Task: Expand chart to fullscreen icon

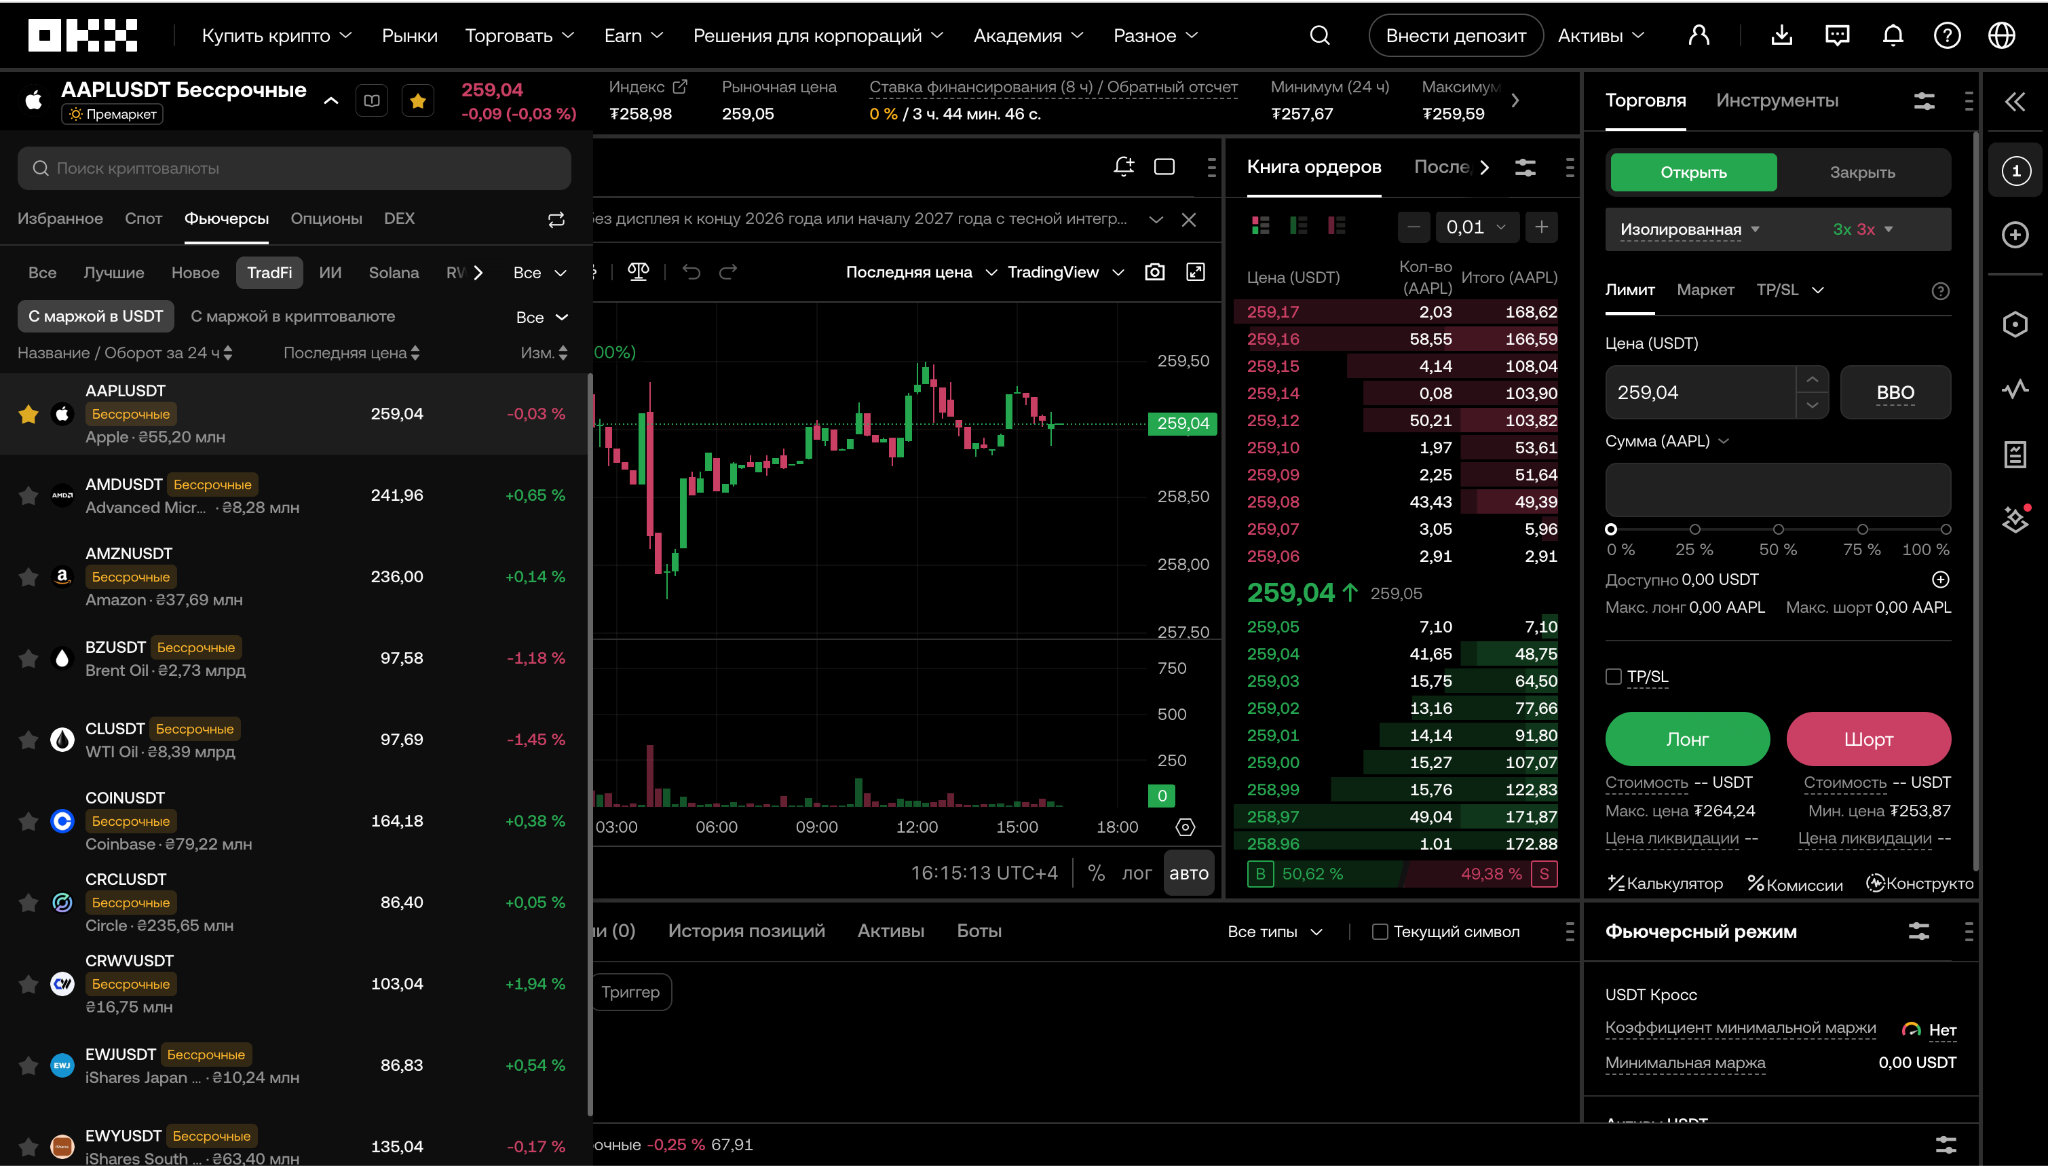Action: click(1195, 272)
